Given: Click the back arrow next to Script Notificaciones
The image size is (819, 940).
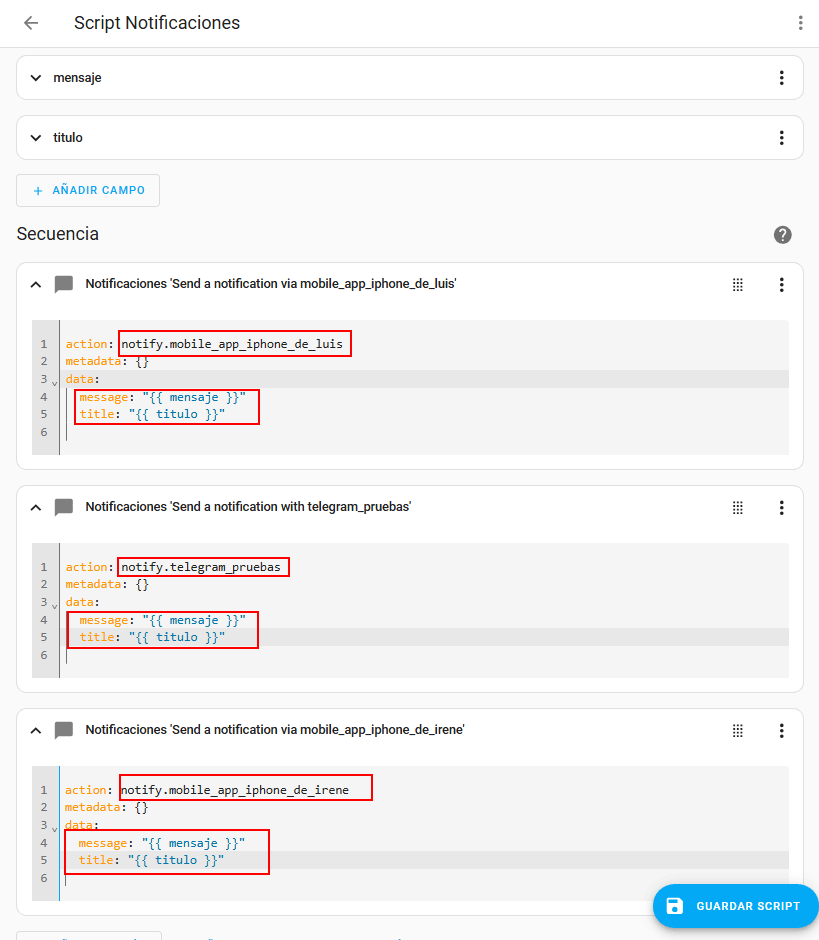Looking at the screenshot, I should (31, 23).
